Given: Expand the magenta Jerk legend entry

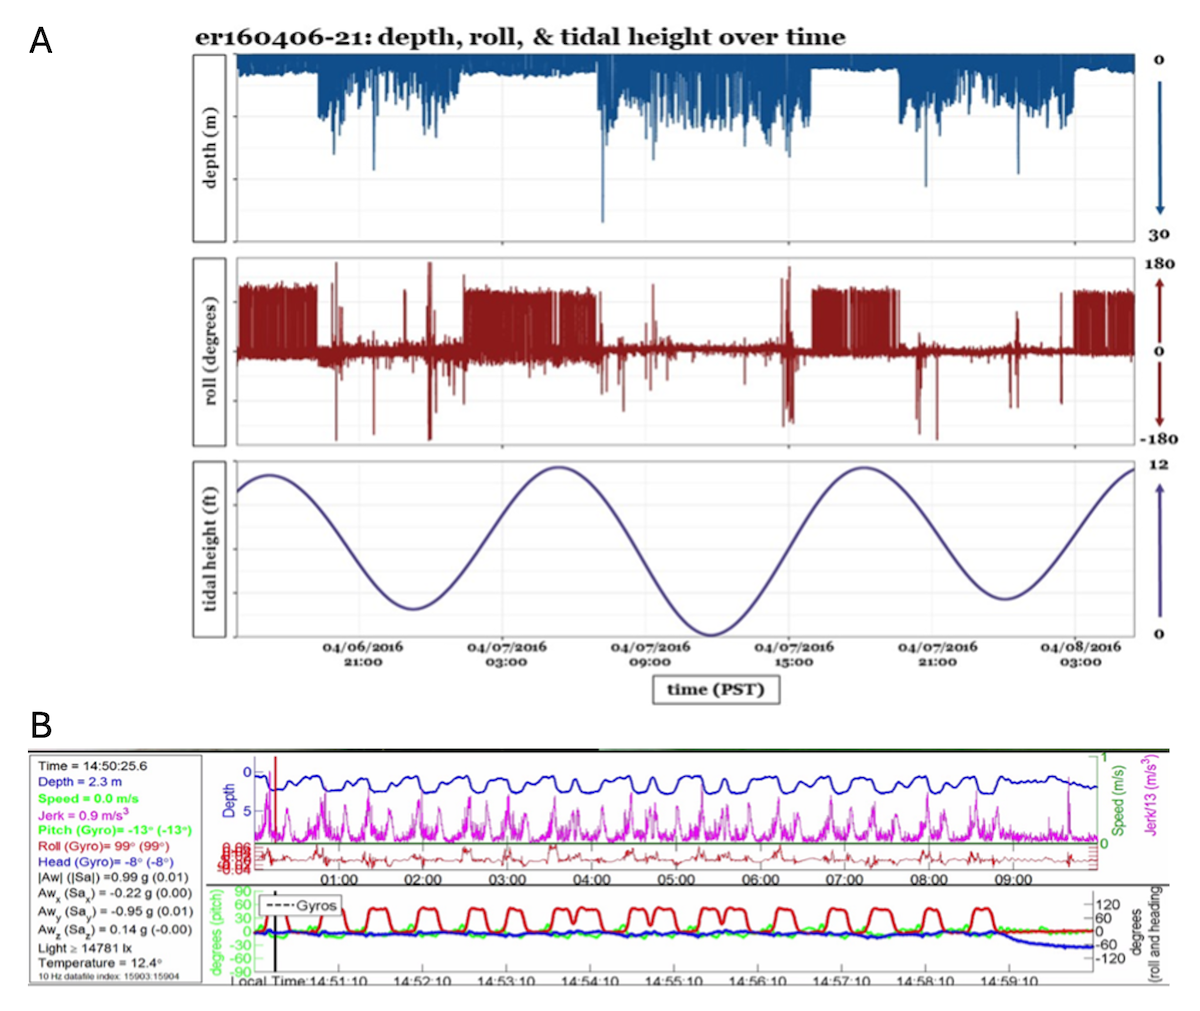Looking at the screenshot, I should (x=85, y=816).
